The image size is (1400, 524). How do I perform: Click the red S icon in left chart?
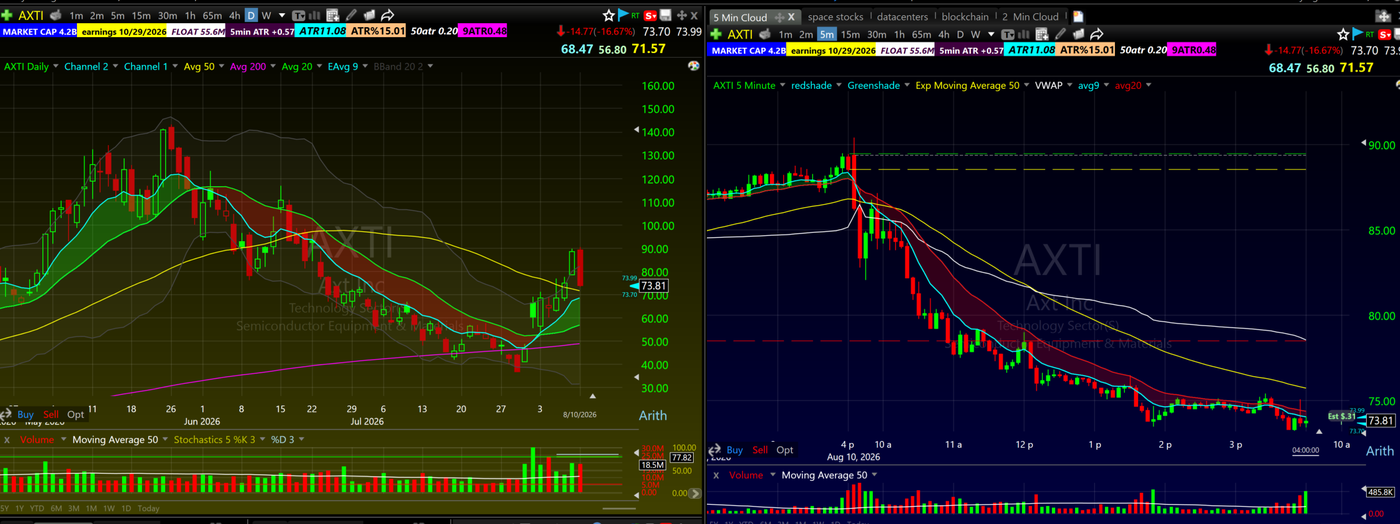pos(650,15)
